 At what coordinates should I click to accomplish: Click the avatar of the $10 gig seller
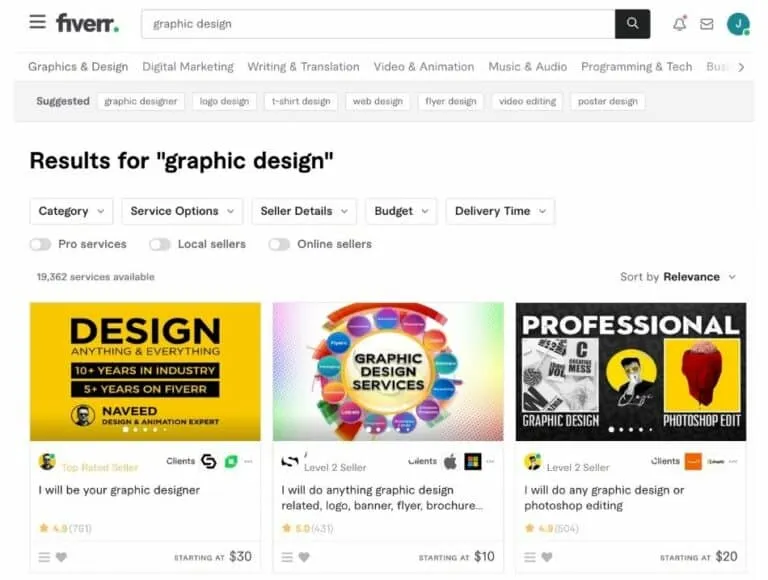[290, 461]
